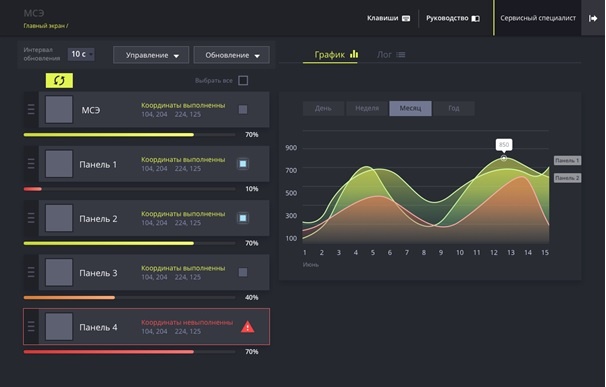Viewport: 606px width, 387px height.
Task: Uncheck the Панель 1 checkbox
Action: (x=243, y=164)
